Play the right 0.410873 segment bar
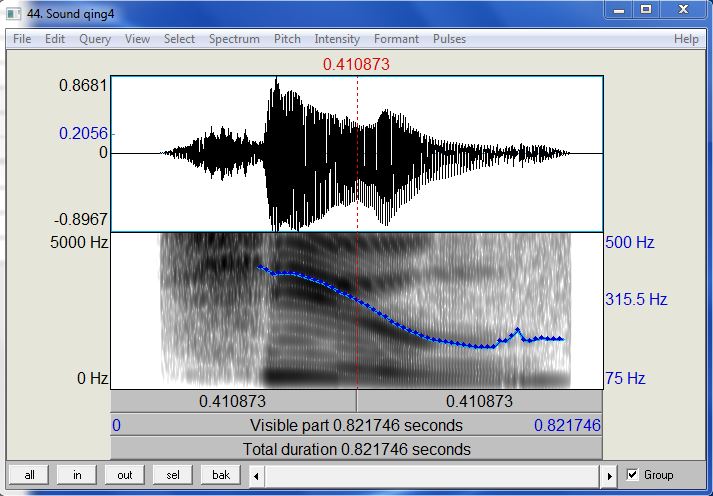The image size is (713, 496). coord(480,401)
